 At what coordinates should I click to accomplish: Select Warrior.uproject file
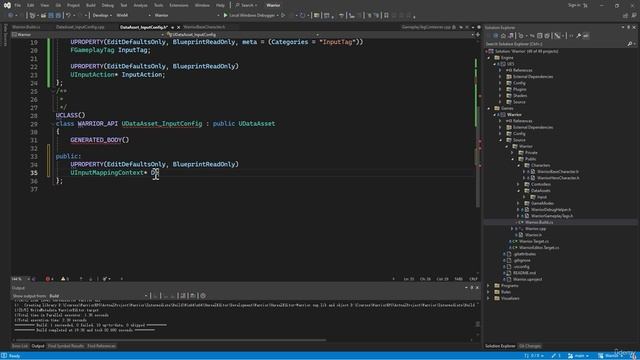(x=527, y=279)
